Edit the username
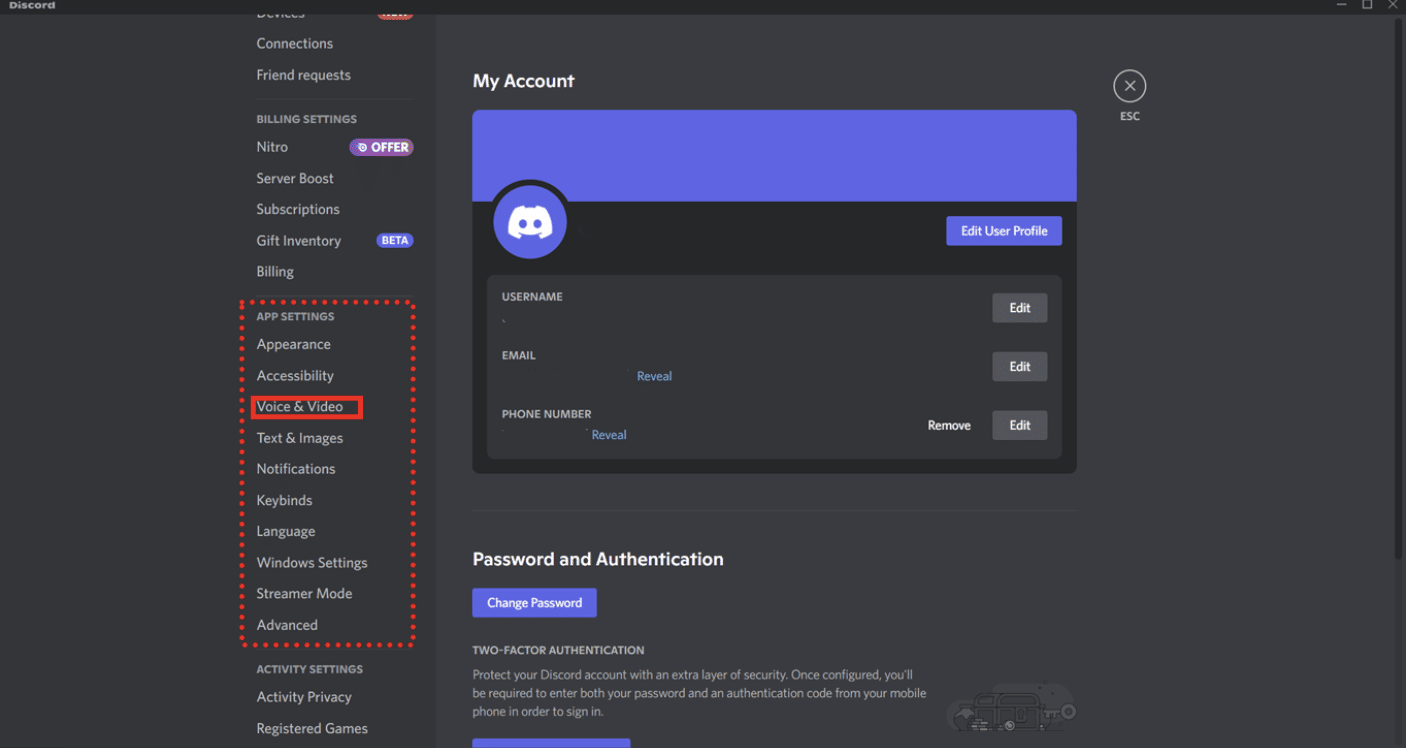The height and width of the screenshot is (748, 1406). [x=1019, y=308]
